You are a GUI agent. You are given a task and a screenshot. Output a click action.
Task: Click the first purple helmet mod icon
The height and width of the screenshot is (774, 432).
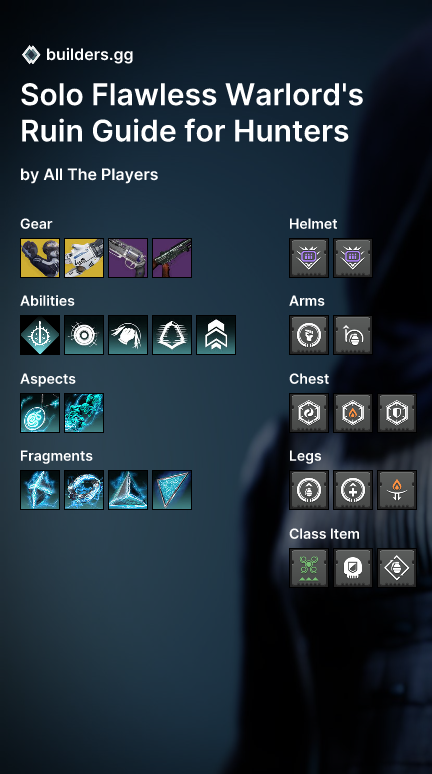coord(309,258)
